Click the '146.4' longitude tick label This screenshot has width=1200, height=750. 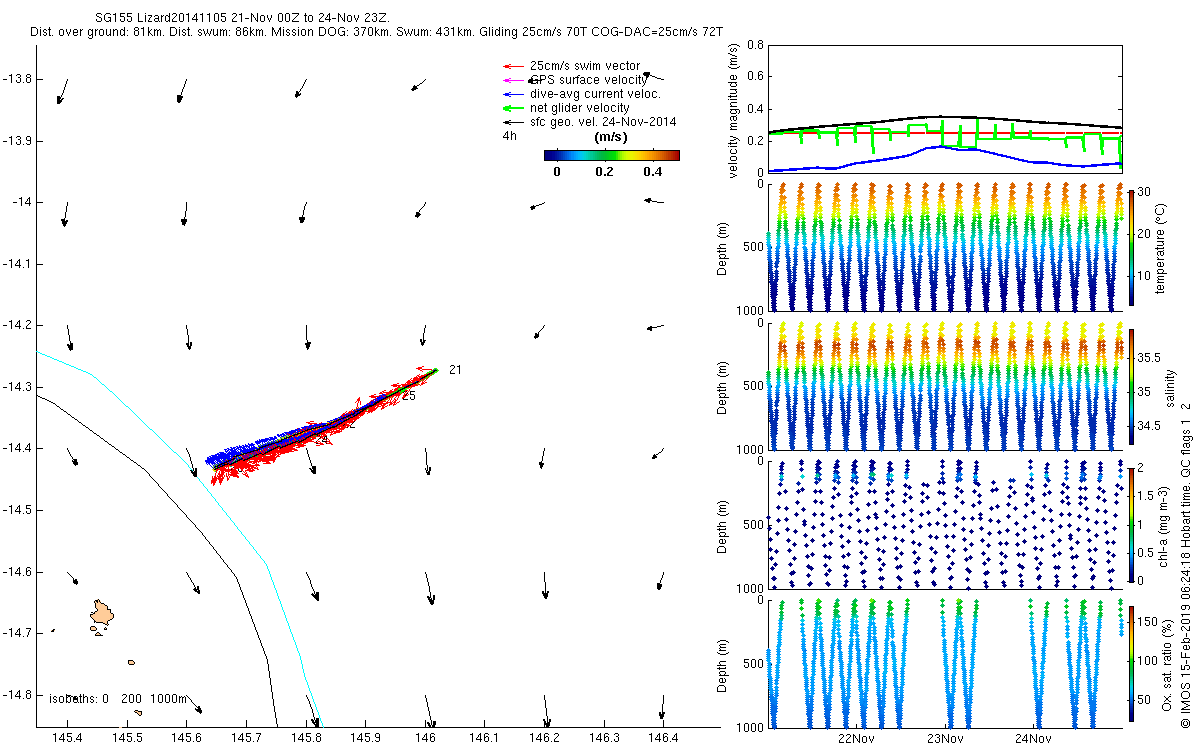[664, 738]
